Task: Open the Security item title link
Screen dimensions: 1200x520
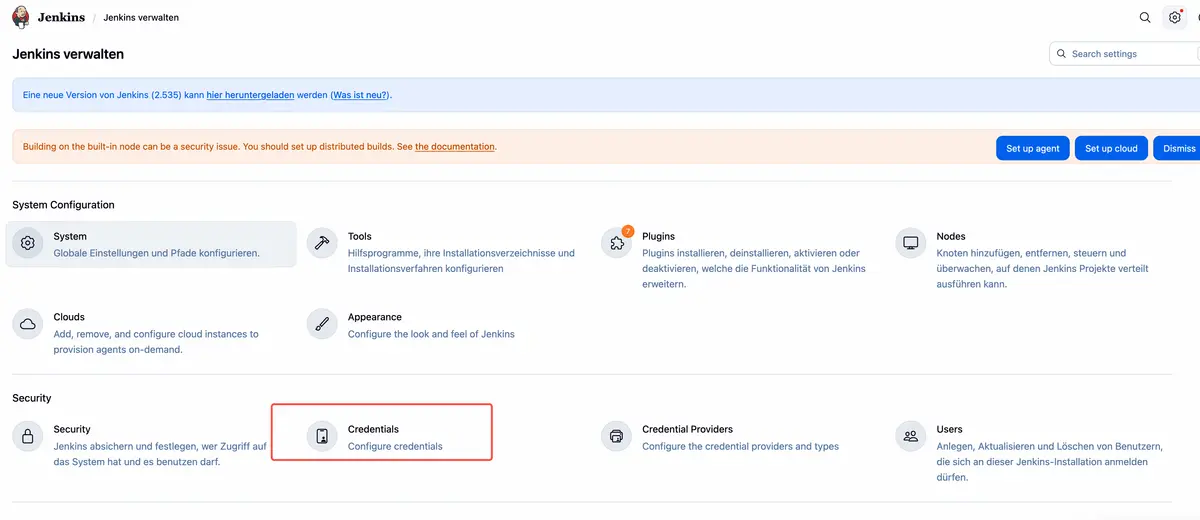Action: [x=72, y=429]
